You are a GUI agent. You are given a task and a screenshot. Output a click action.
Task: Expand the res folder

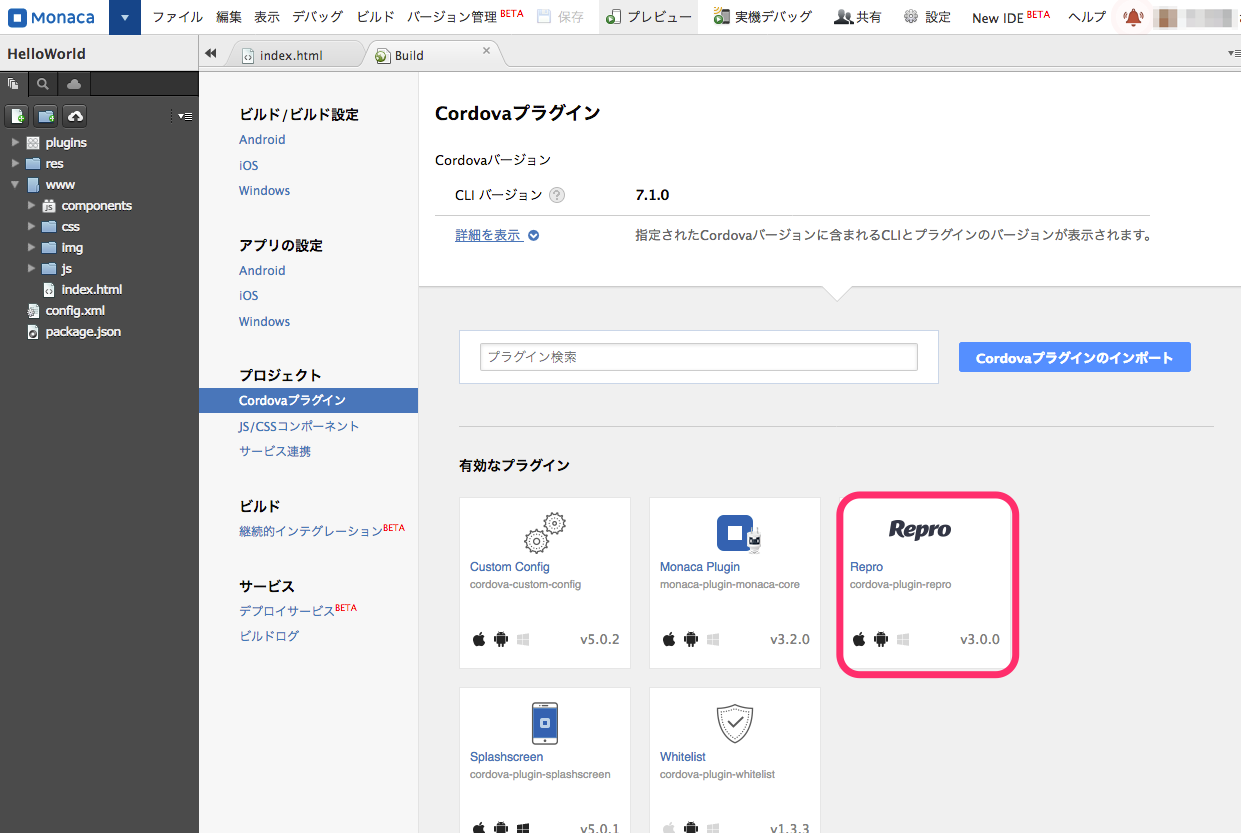tap(15, 163)
